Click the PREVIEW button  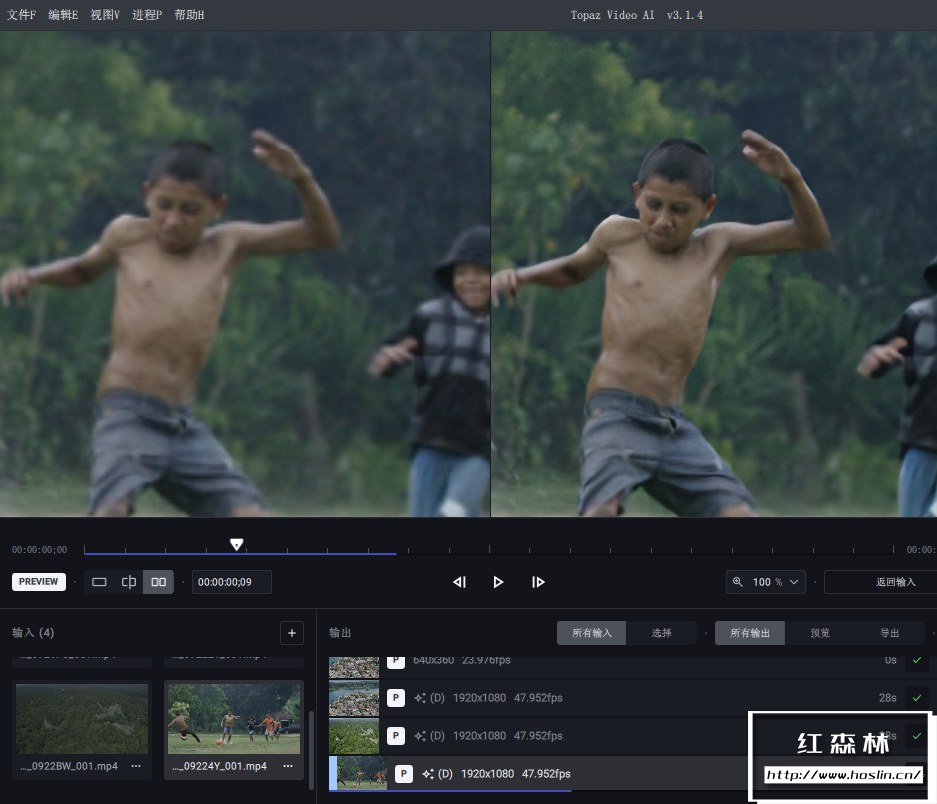point(39,582)
